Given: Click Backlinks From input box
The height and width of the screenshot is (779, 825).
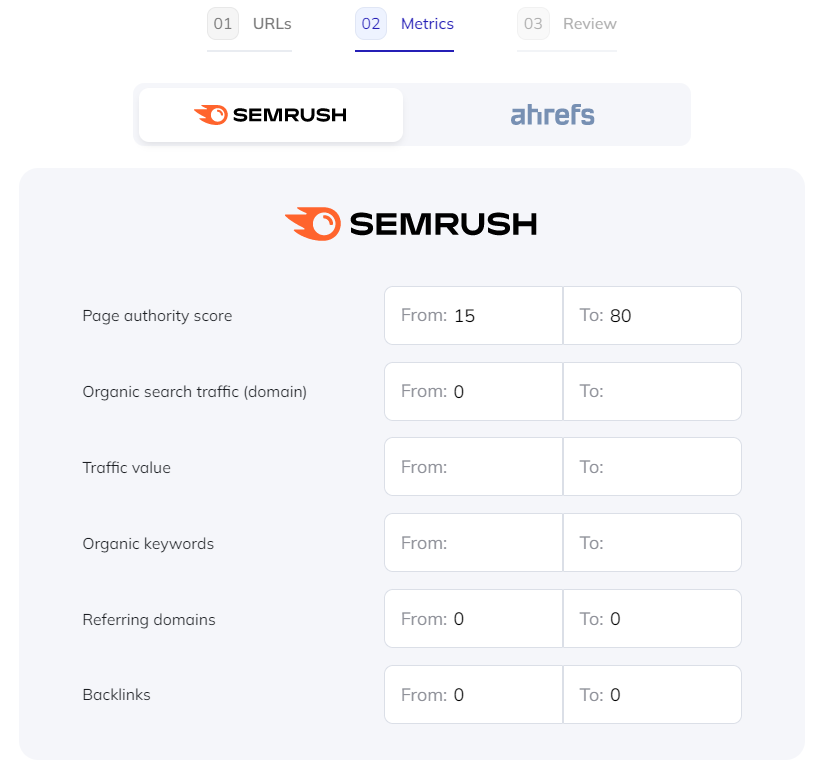Looking at the screenshot, I should point(474,695).
